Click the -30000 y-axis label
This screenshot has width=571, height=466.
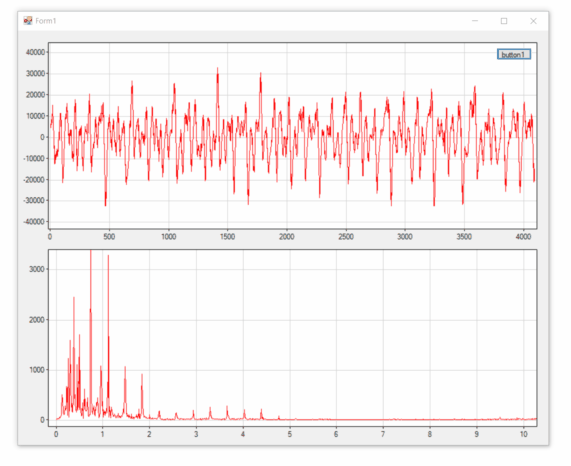pos(34,201)
